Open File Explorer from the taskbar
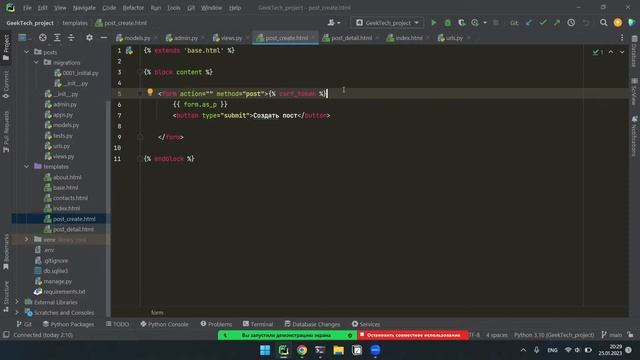 coord(339,350)
